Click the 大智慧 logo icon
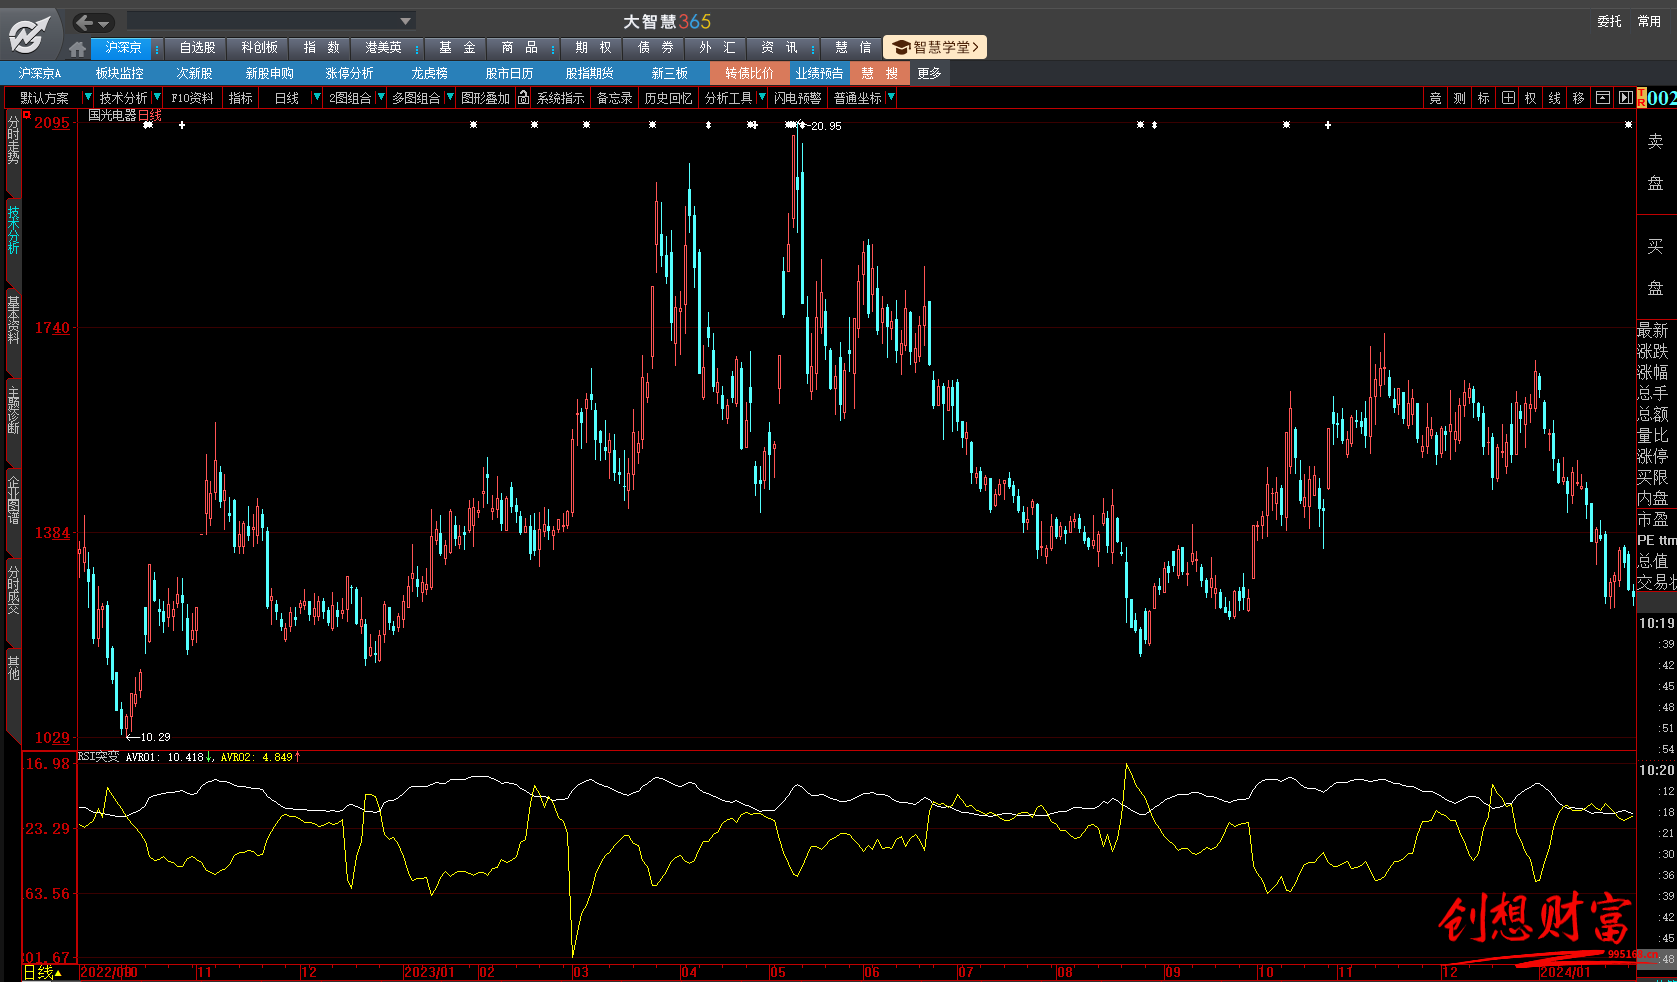1677x982 pixels. point(28,34)
